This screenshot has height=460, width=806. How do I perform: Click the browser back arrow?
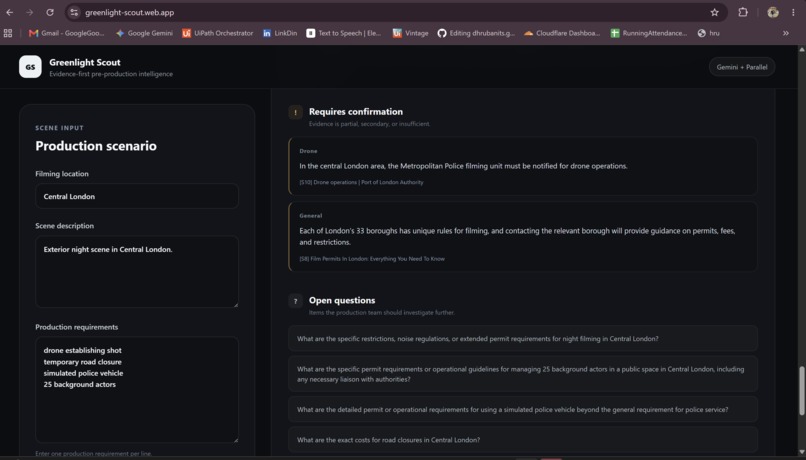10,12
